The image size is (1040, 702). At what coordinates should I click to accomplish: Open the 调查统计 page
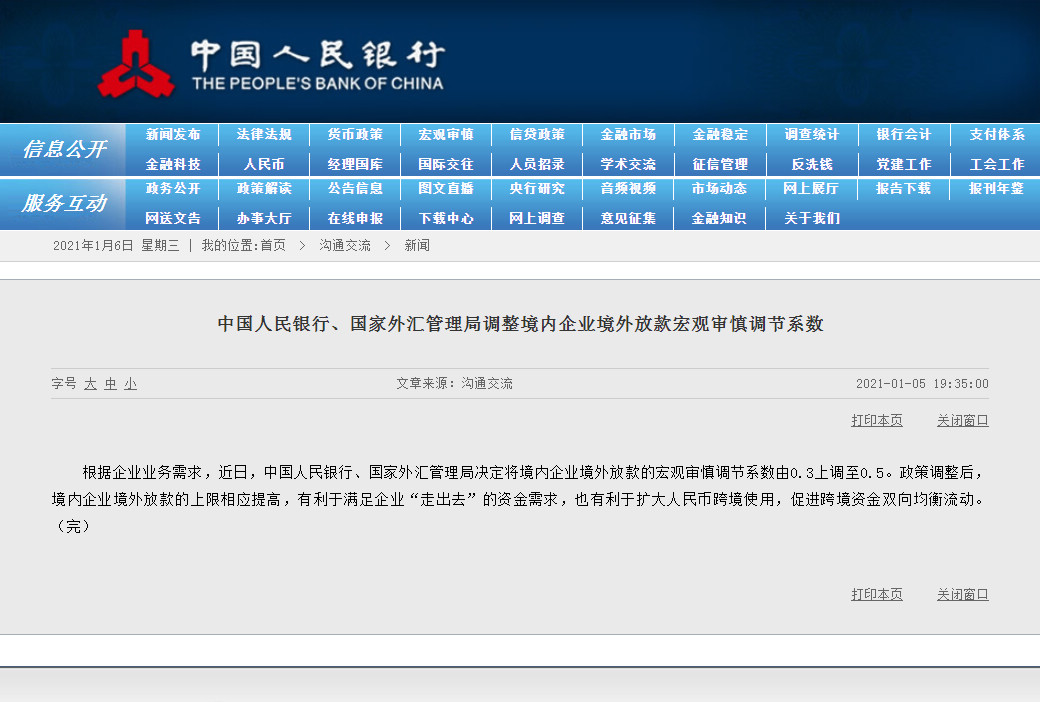click(811, 135)
